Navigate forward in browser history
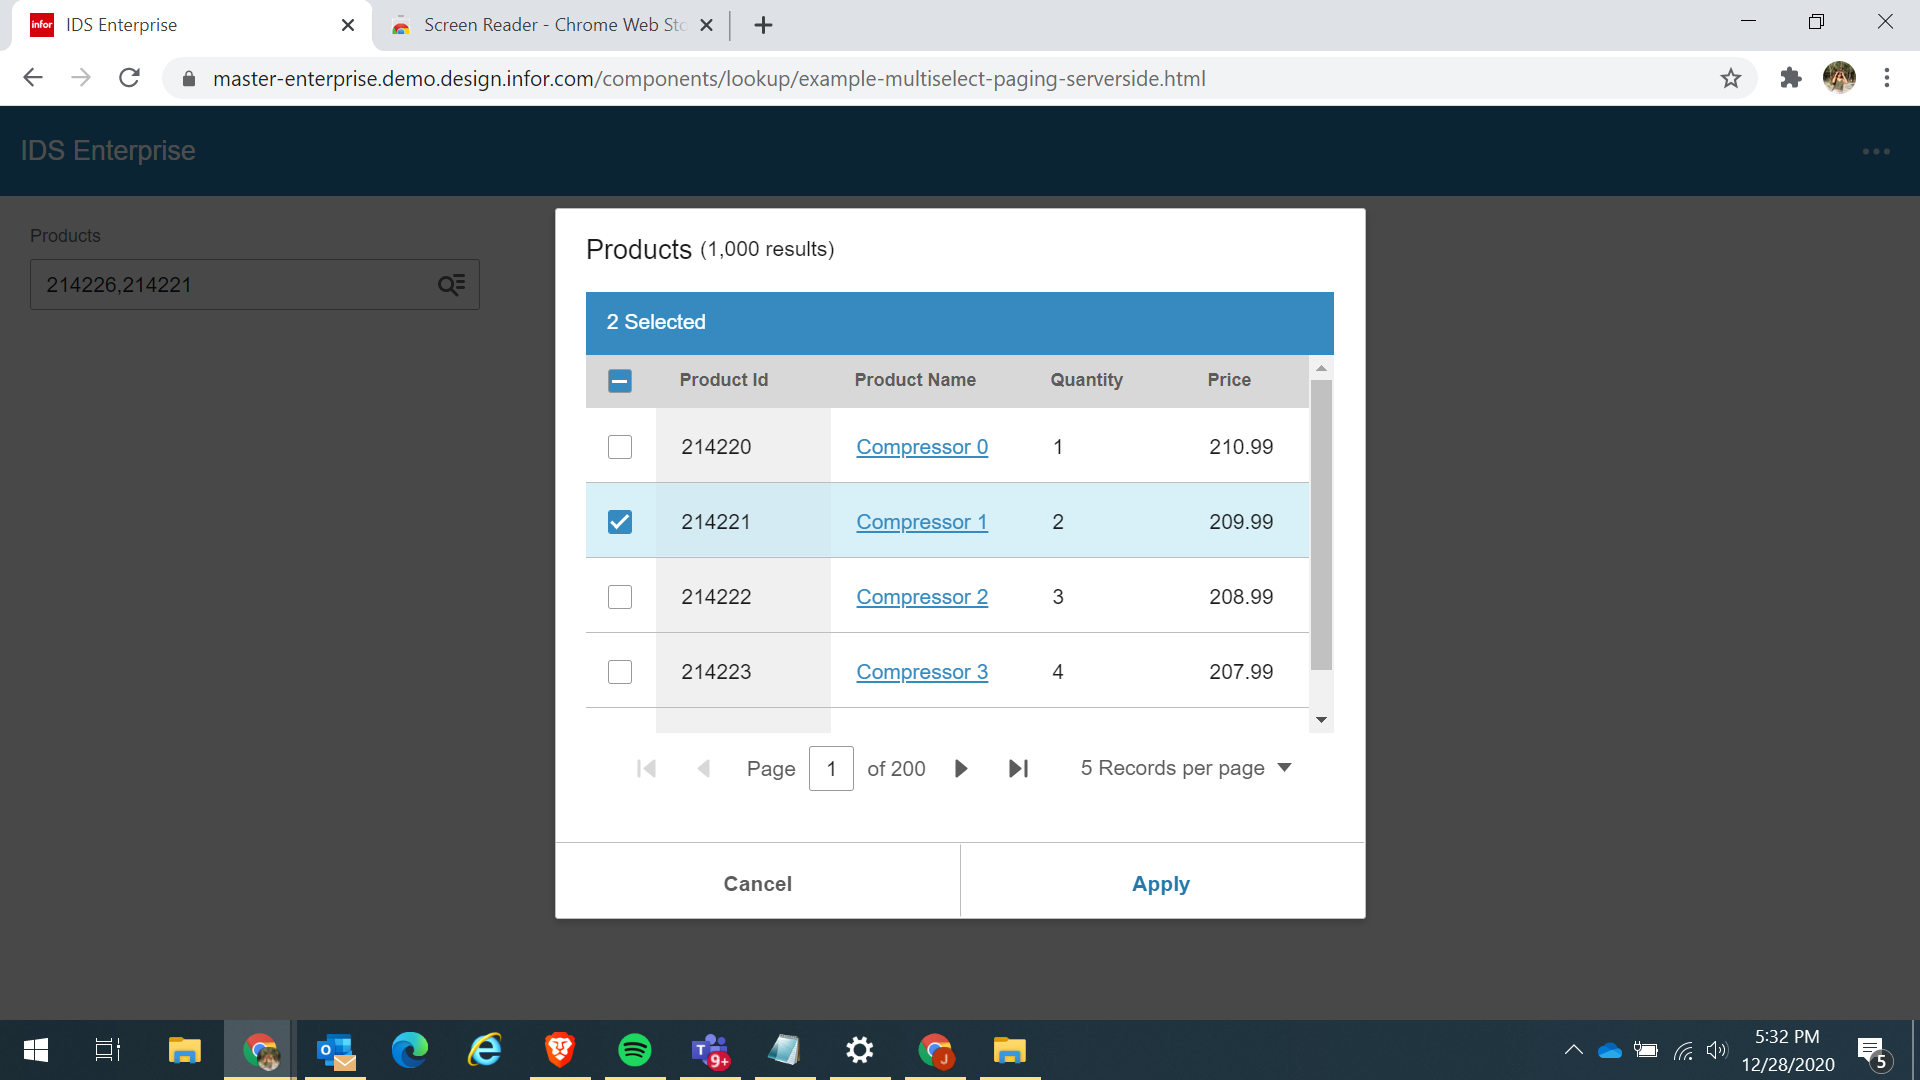 pos(81,78)
